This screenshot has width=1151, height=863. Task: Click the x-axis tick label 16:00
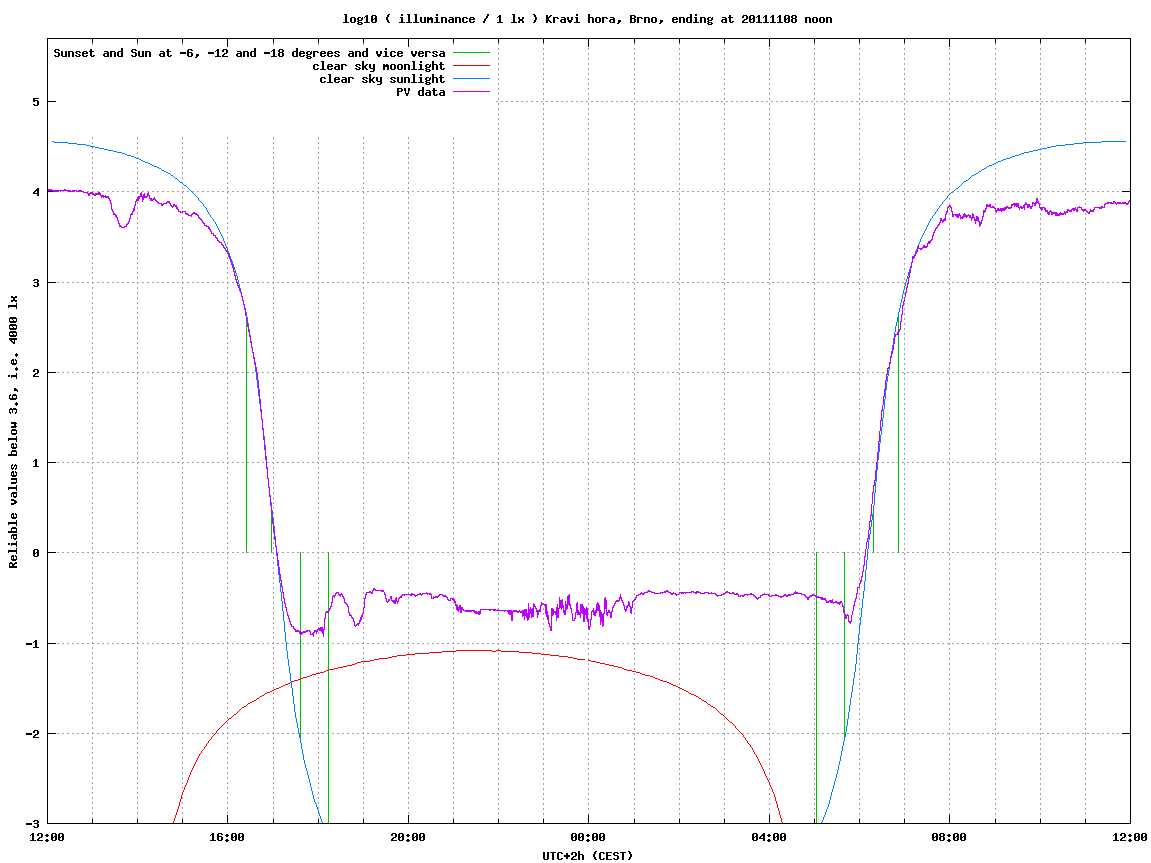click(228, 837)
